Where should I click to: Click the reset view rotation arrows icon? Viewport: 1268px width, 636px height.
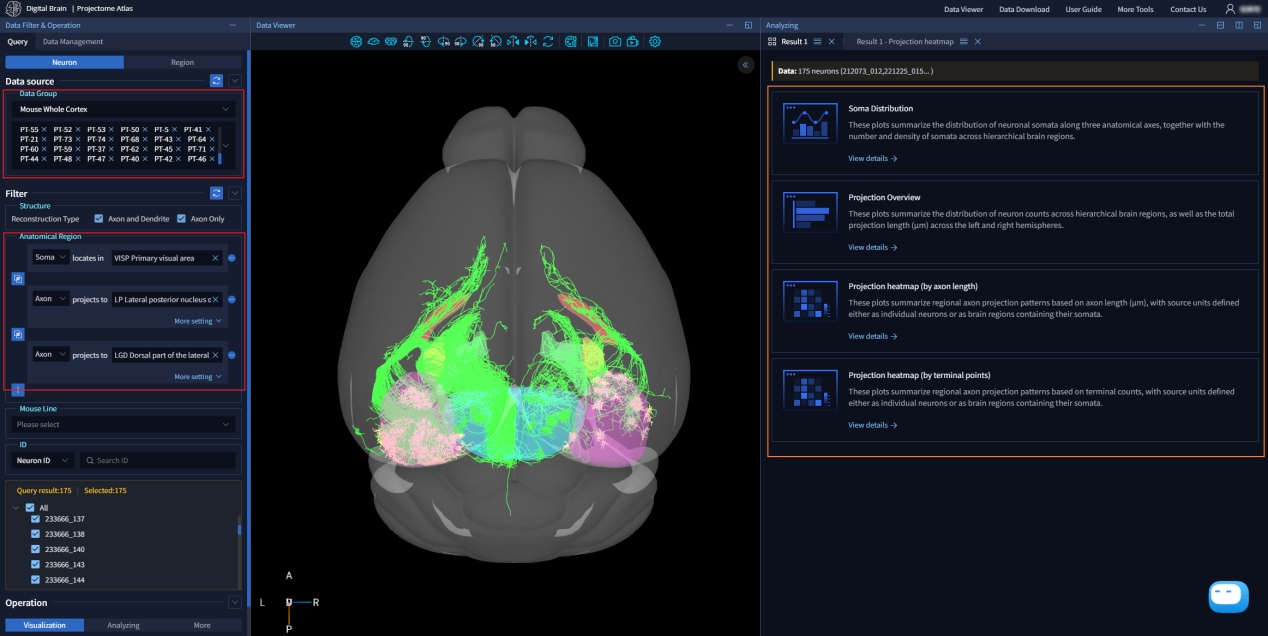pyautogui.click(x=548, y=42)
